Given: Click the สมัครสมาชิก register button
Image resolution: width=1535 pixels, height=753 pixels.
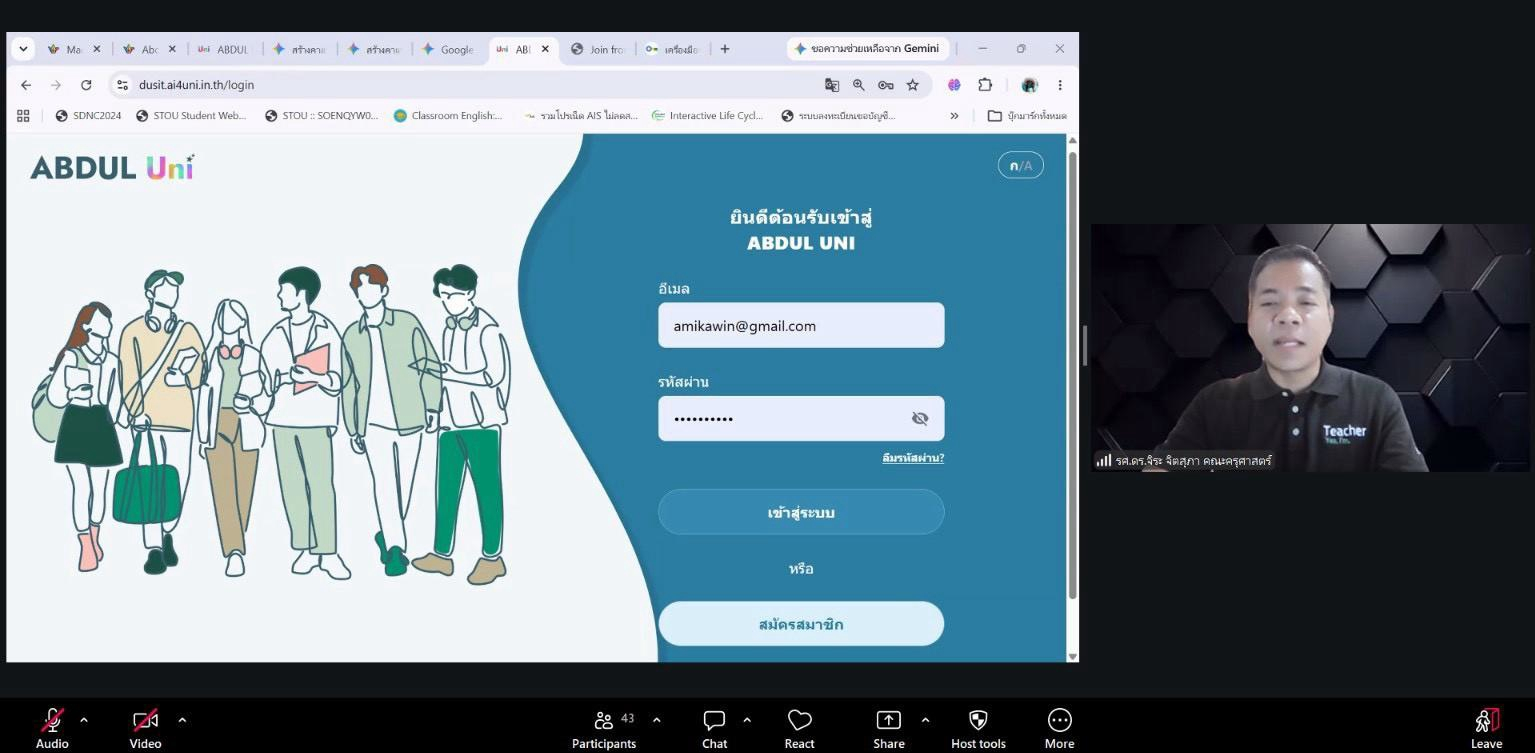Looking at the screenshot, I should click(x=801, y=624).
